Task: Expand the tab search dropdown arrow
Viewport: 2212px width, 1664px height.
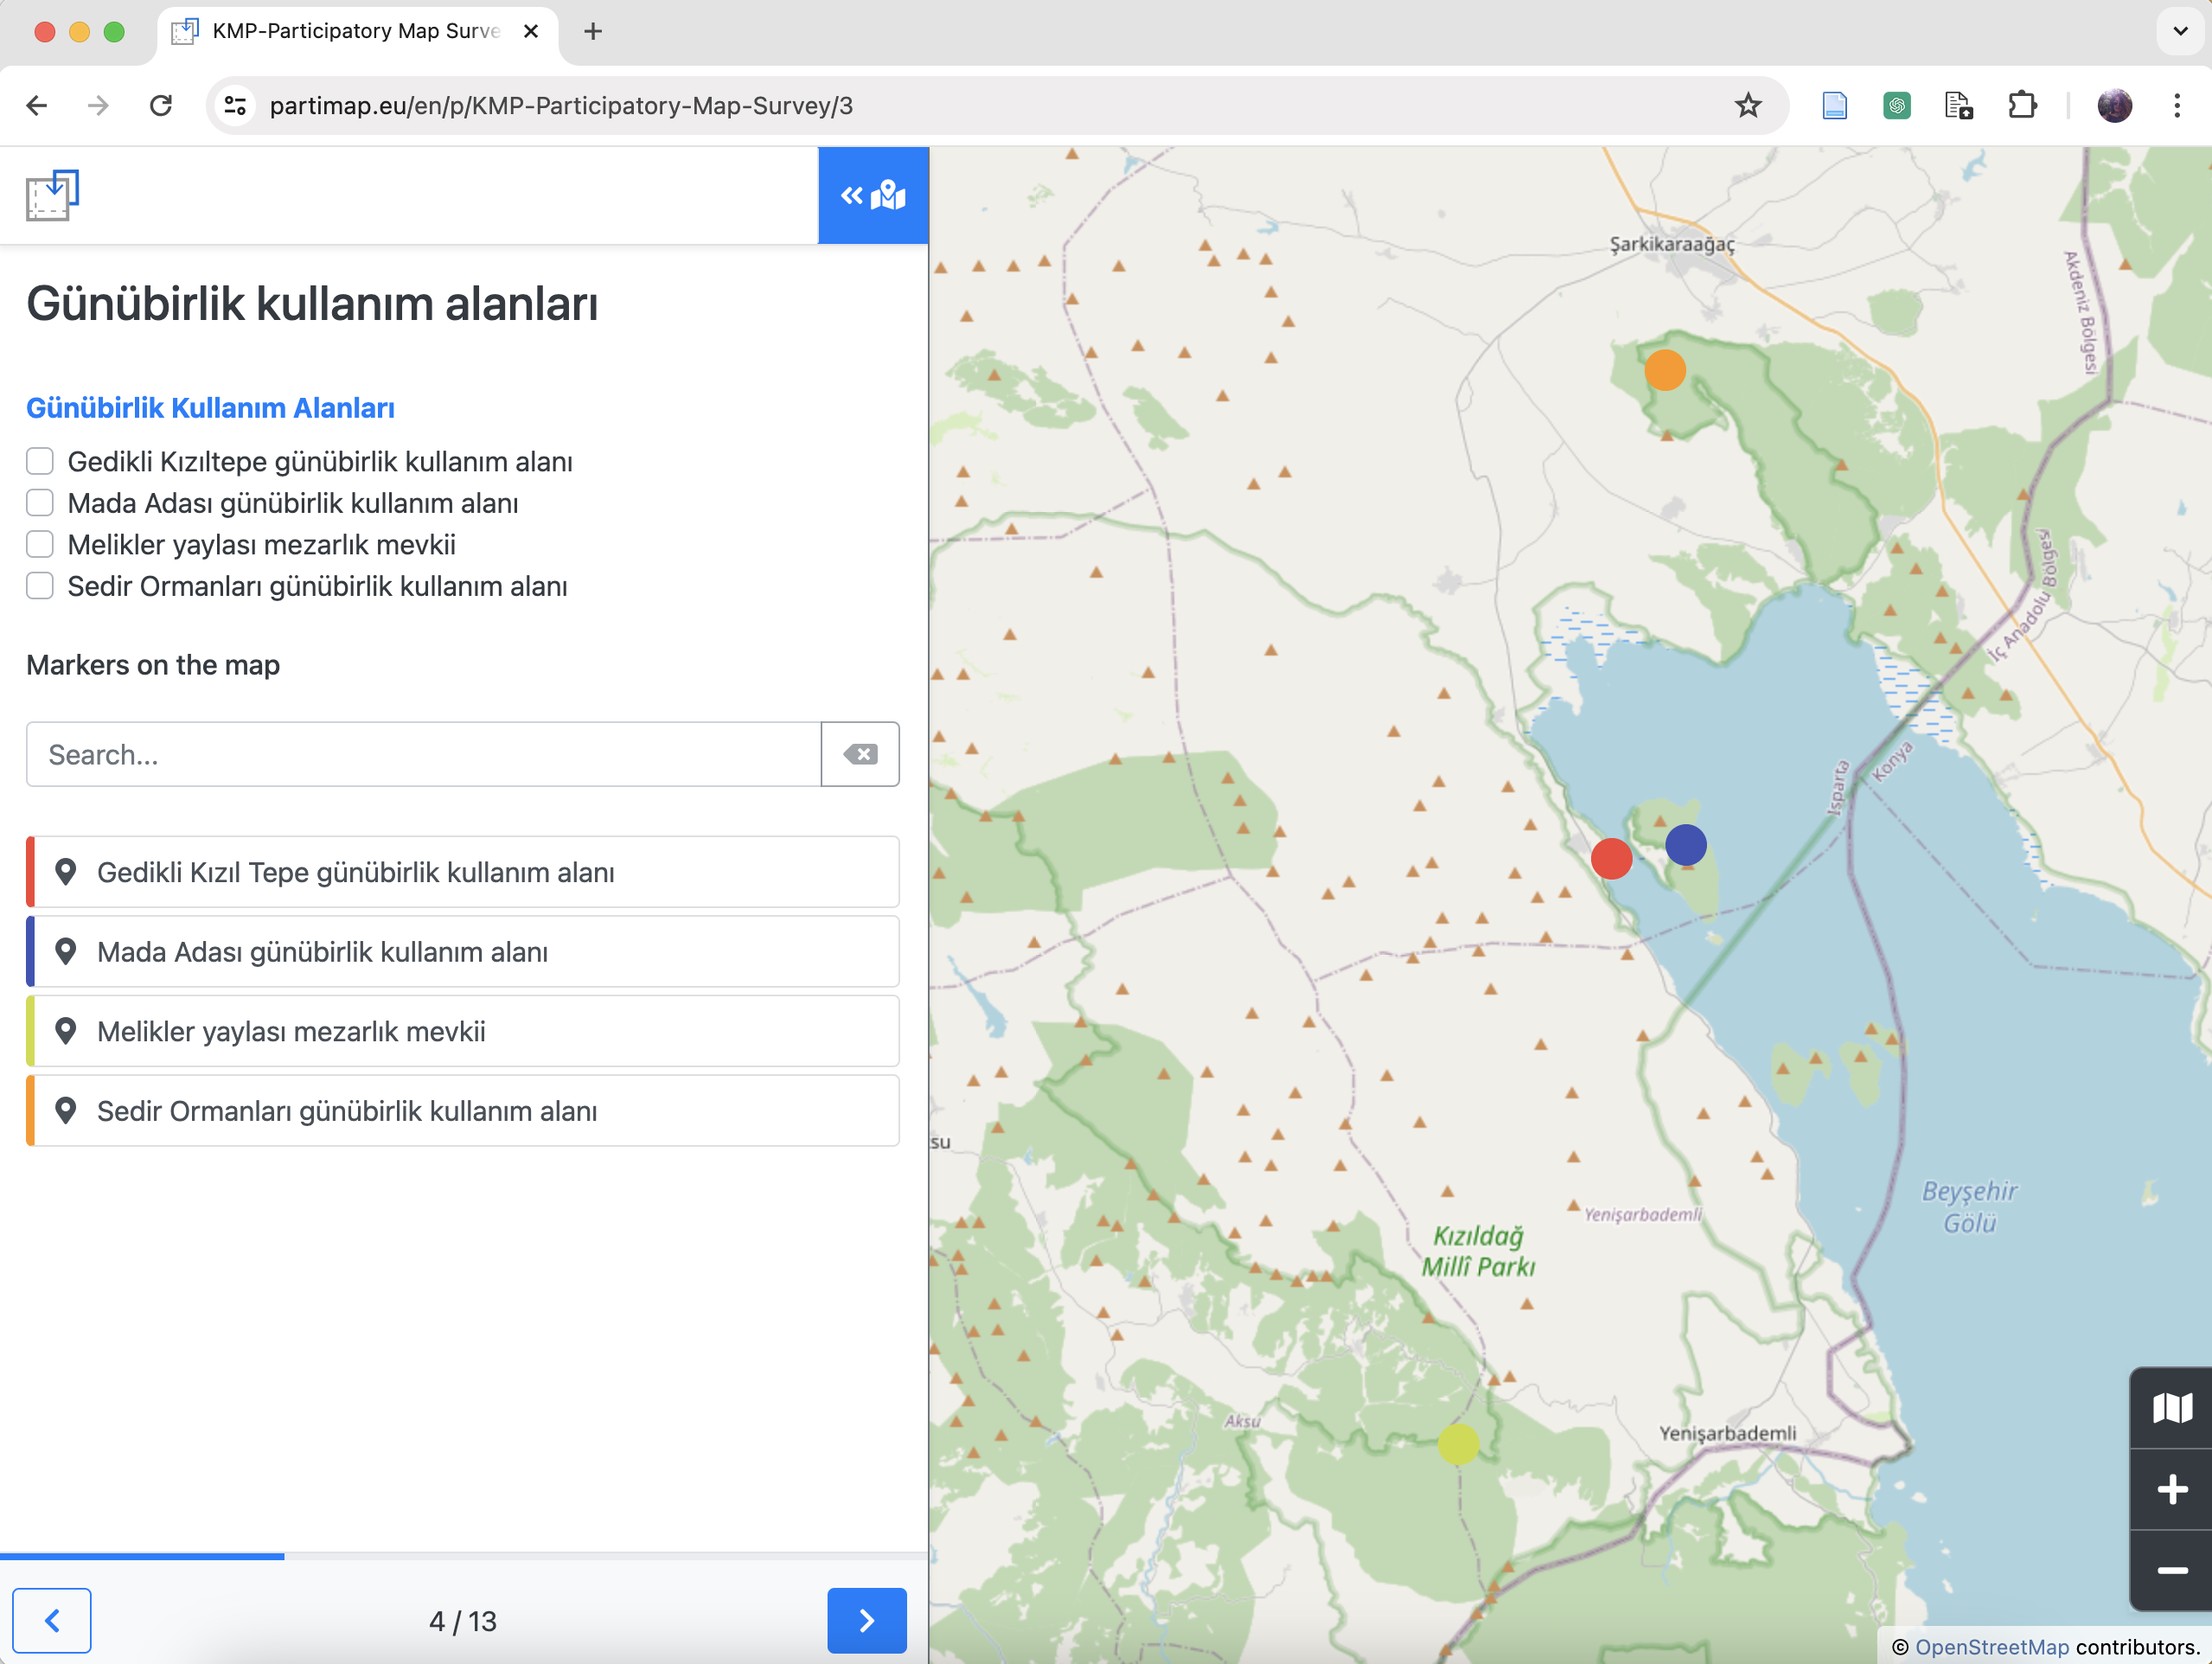Action: click(2180, 31)
